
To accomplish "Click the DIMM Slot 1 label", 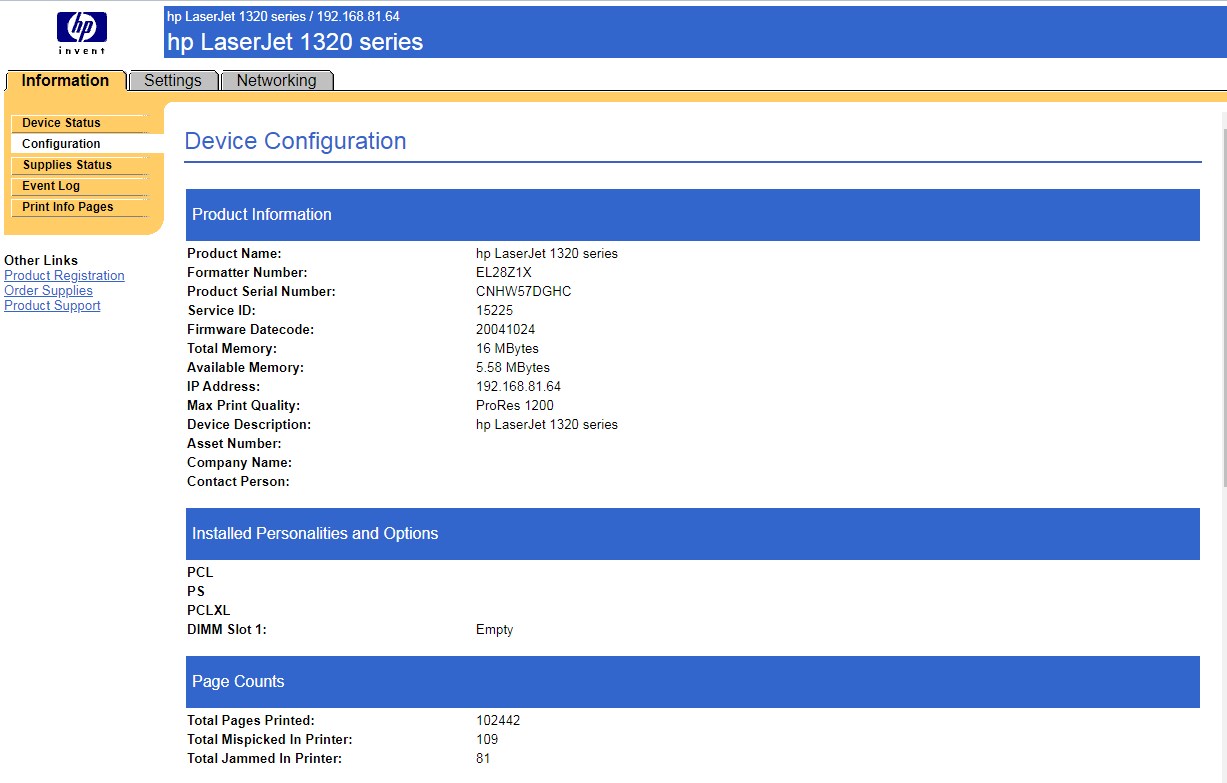I will pos(227,630).
